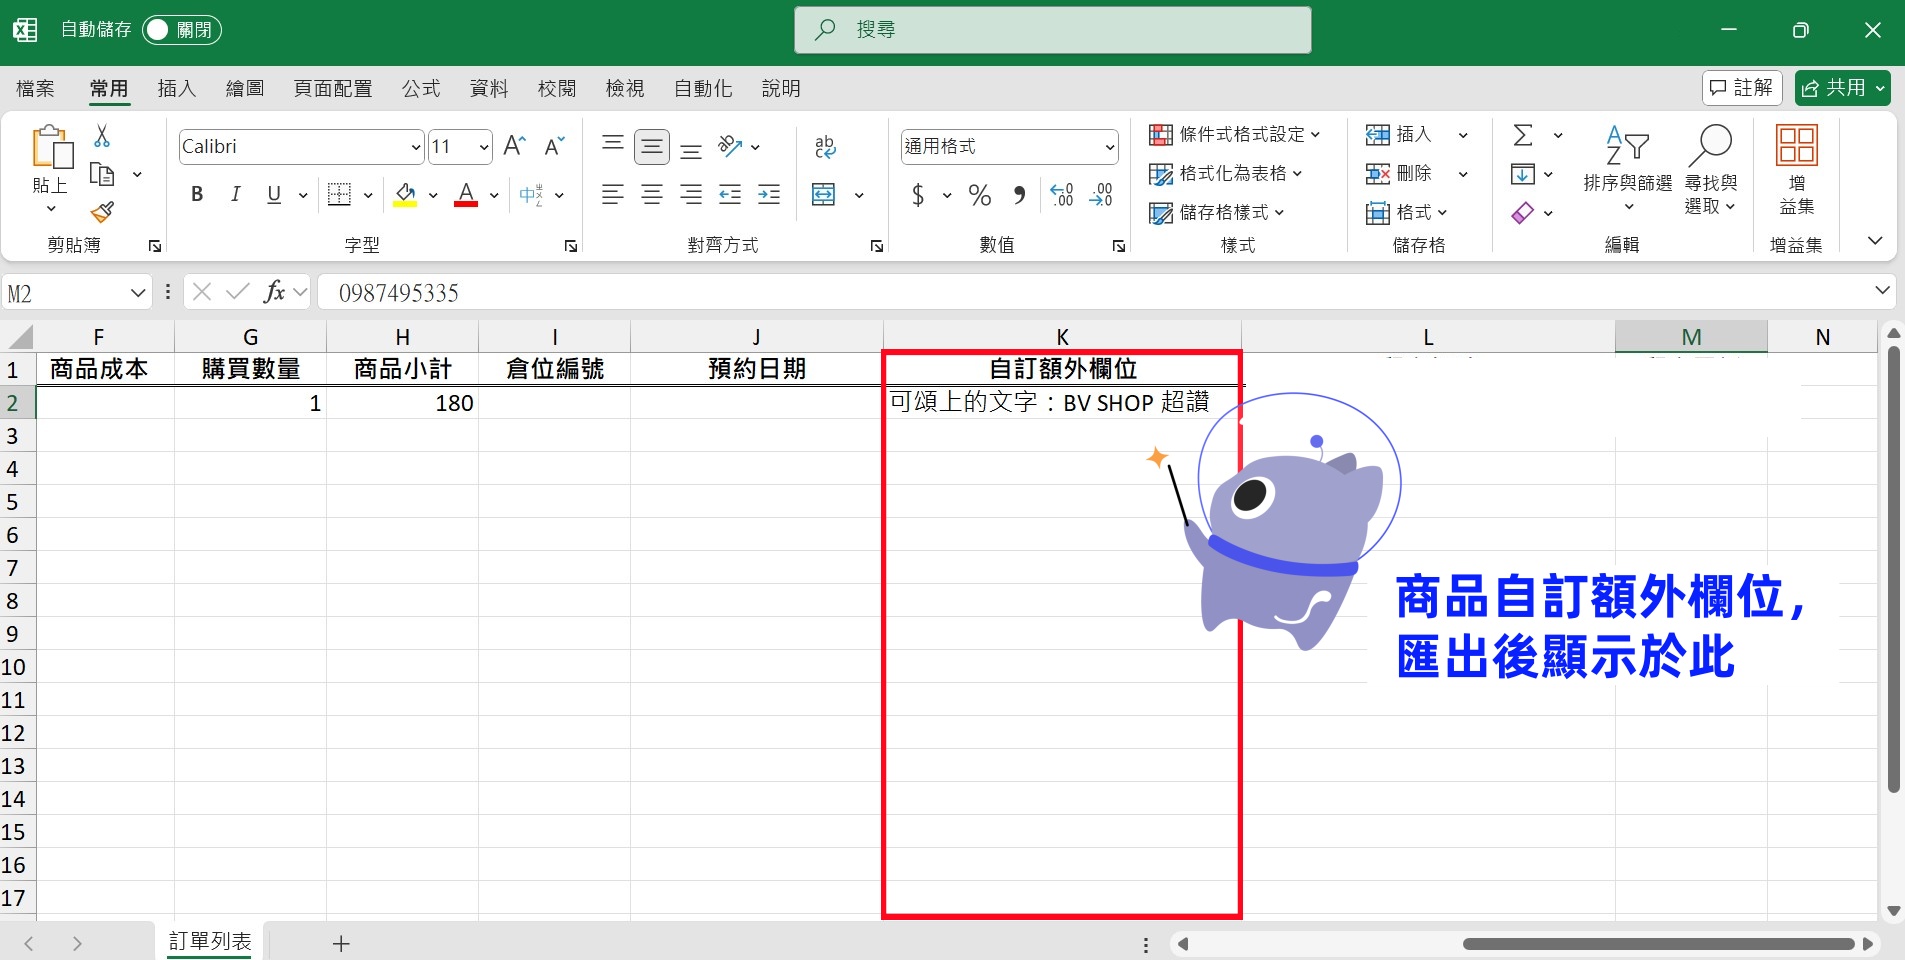1905x960 pixels.
Task: Toggle Underline formatting
Action: click(274, 194)
